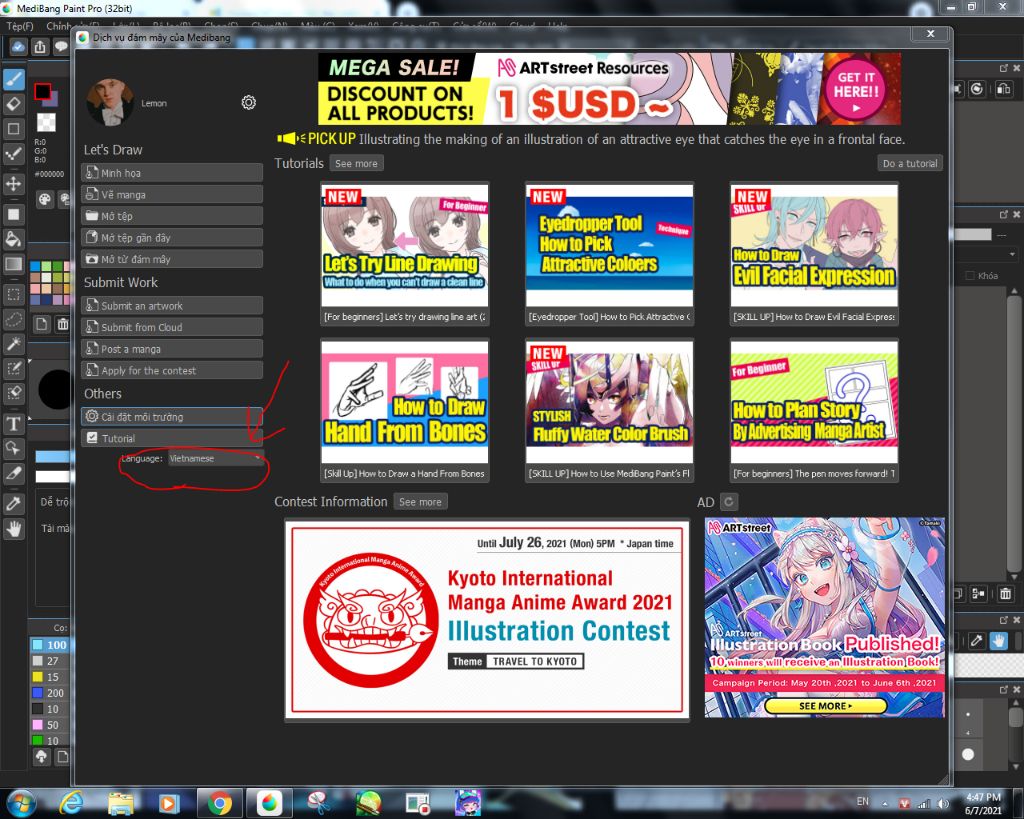
Task: Activate the Move tool
Action: [x=14, y=184]
